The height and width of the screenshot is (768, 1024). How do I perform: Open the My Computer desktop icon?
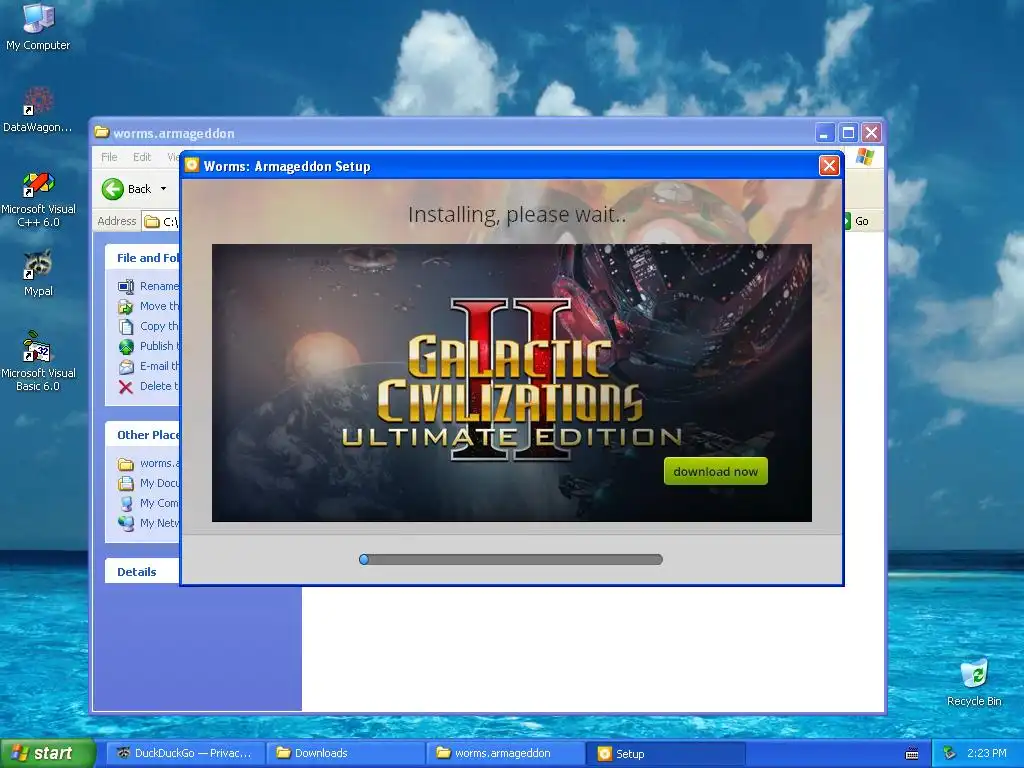[x=38, y=26]
